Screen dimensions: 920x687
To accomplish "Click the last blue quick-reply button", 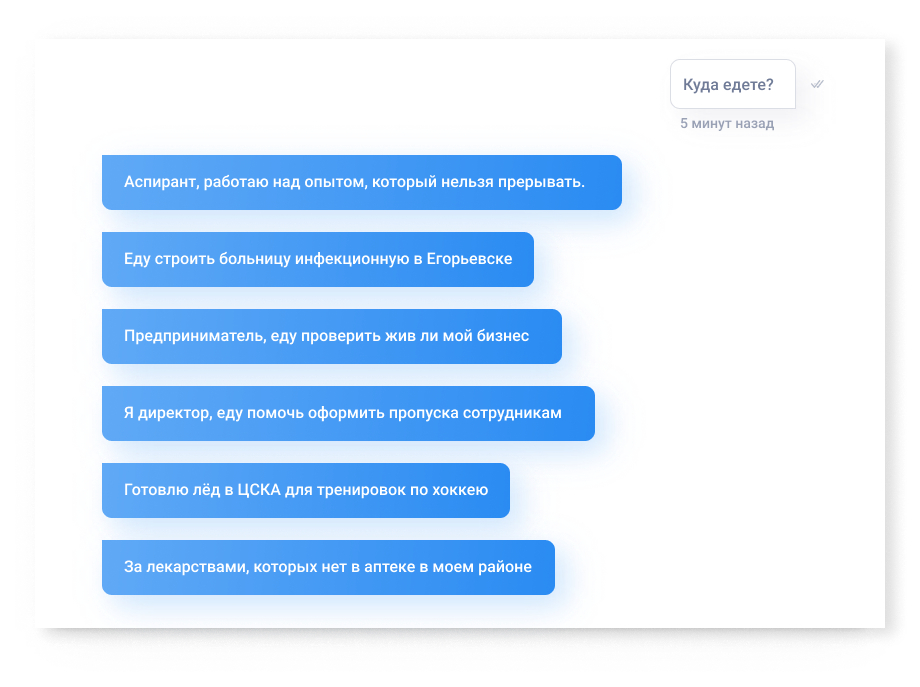I will coord(328,567).
